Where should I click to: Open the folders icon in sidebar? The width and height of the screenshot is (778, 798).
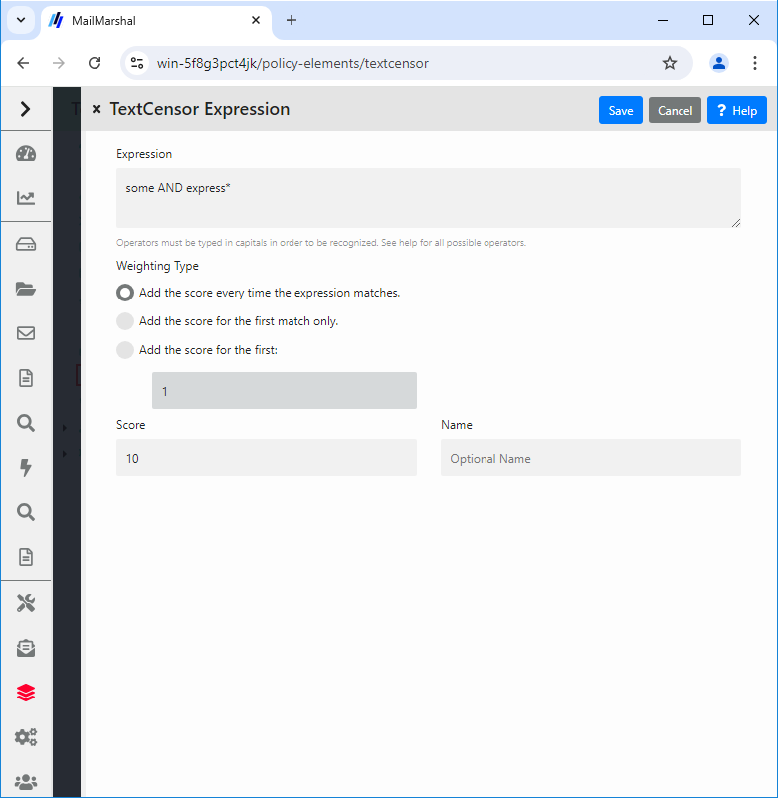26,289
